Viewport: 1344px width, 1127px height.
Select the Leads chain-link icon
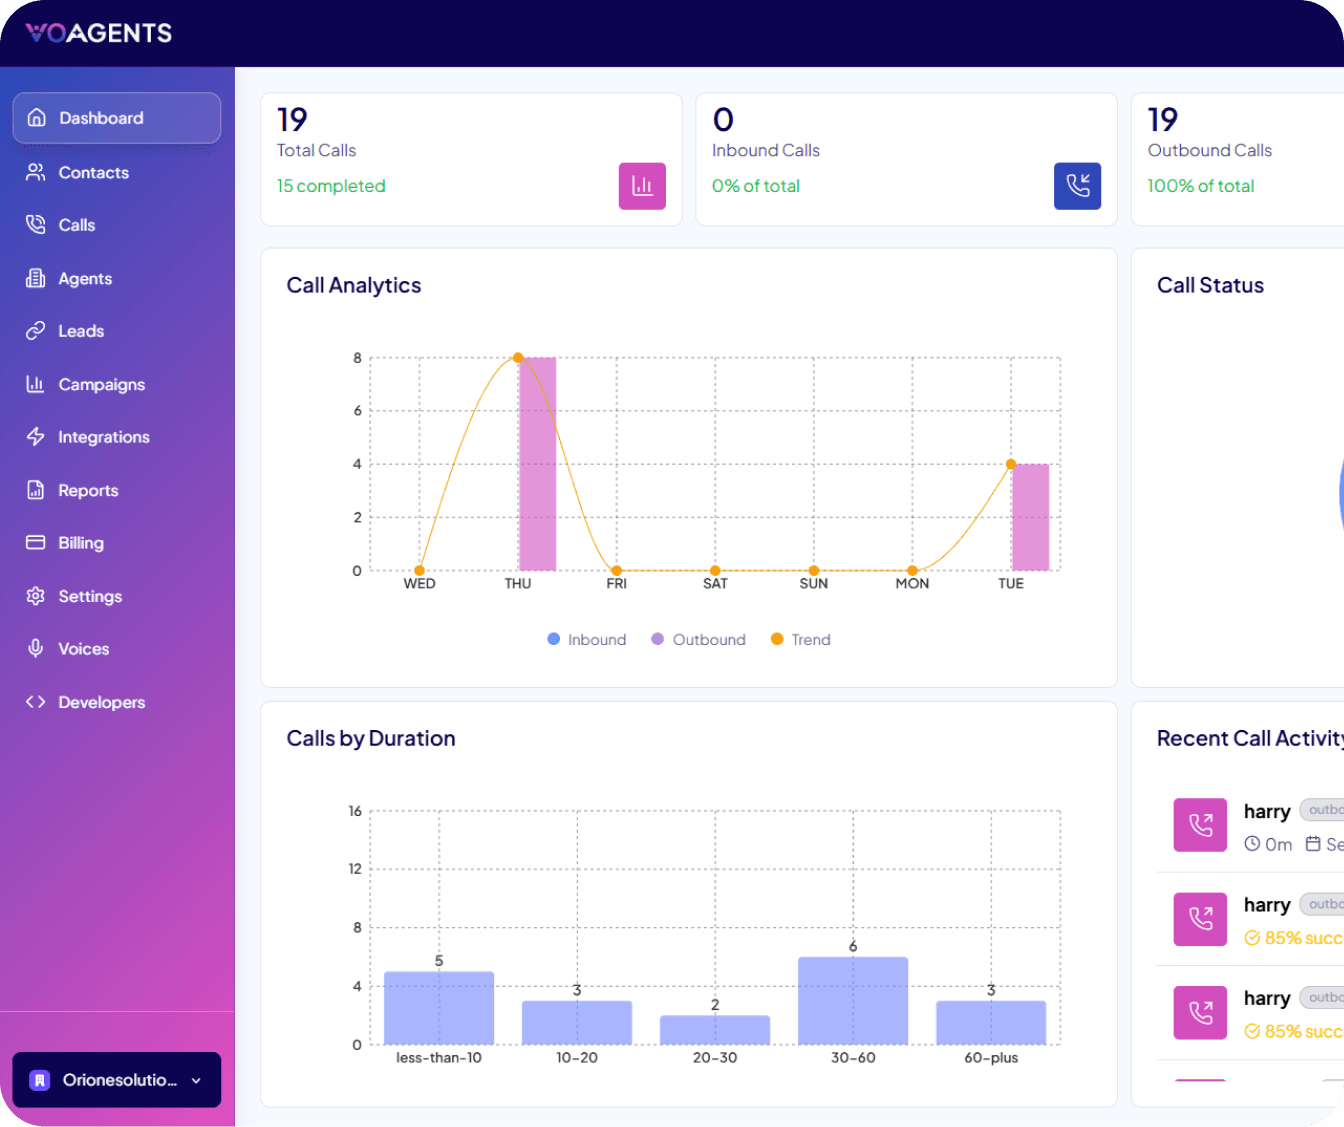tap(37, 331)
